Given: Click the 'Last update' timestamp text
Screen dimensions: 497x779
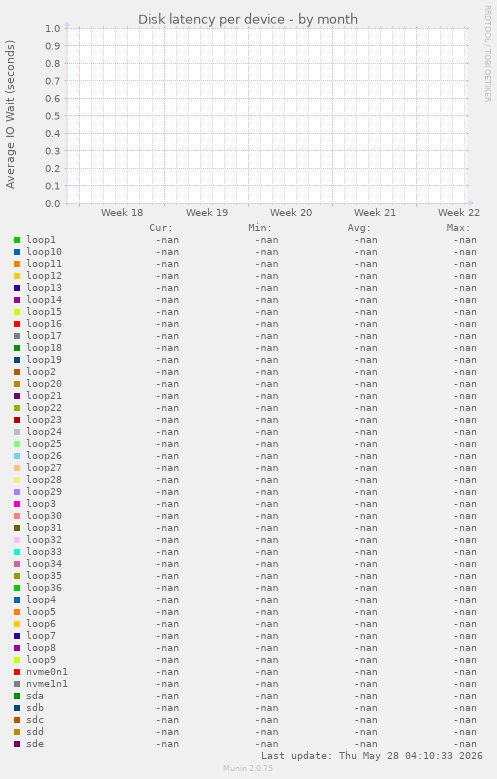Looking at the screenshot, I should [x=372, y=756].
